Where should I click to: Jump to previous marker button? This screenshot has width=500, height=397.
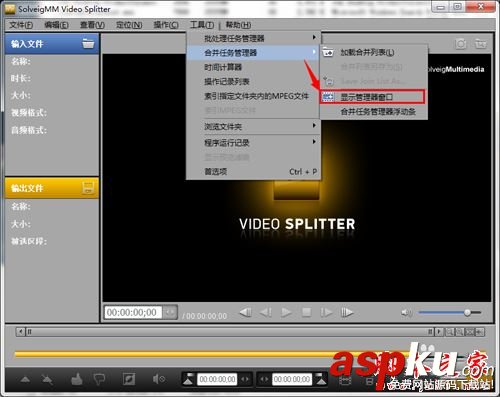pos(246,313)
